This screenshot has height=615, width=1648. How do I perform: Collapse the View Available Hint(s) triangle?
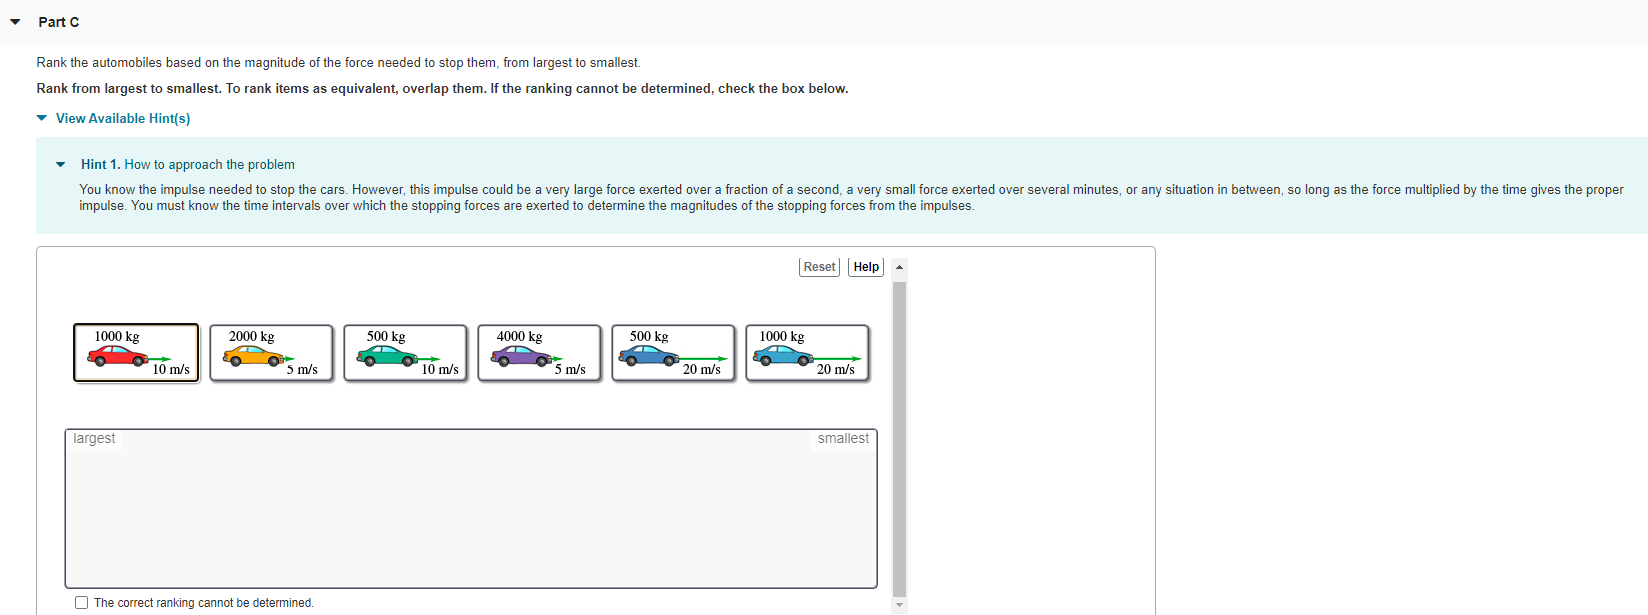(41, 118)
